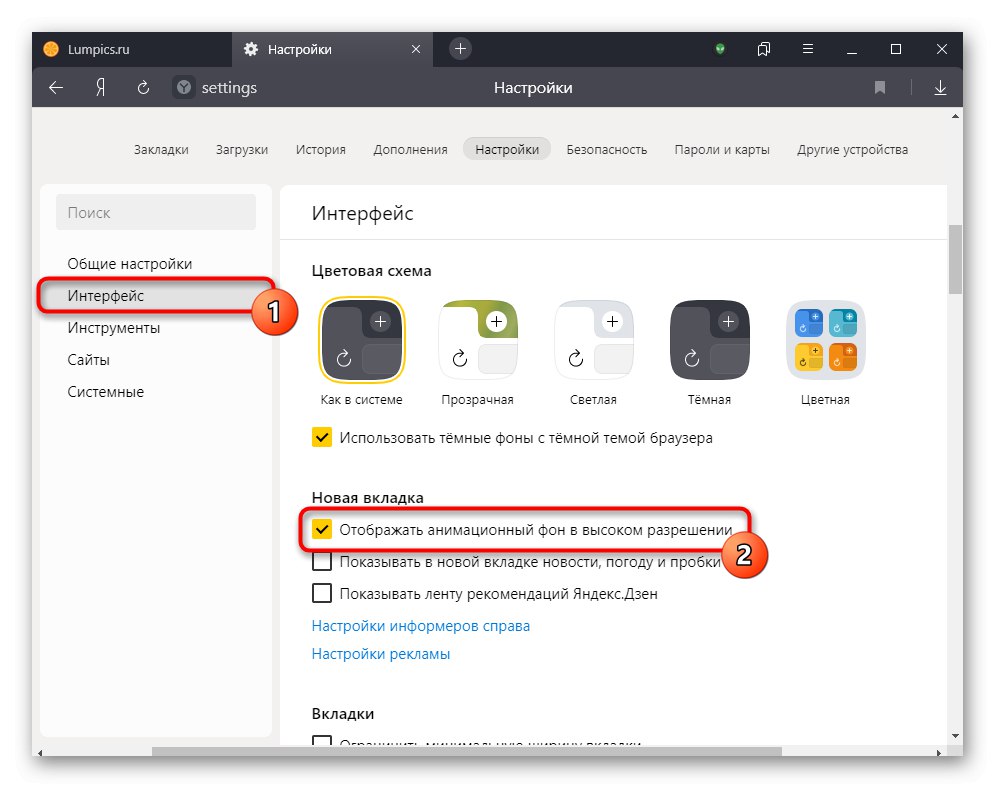Open the Пароли и карты section
Image resolution: width=995 pixels, height=788 pixels.
[722, 148]
